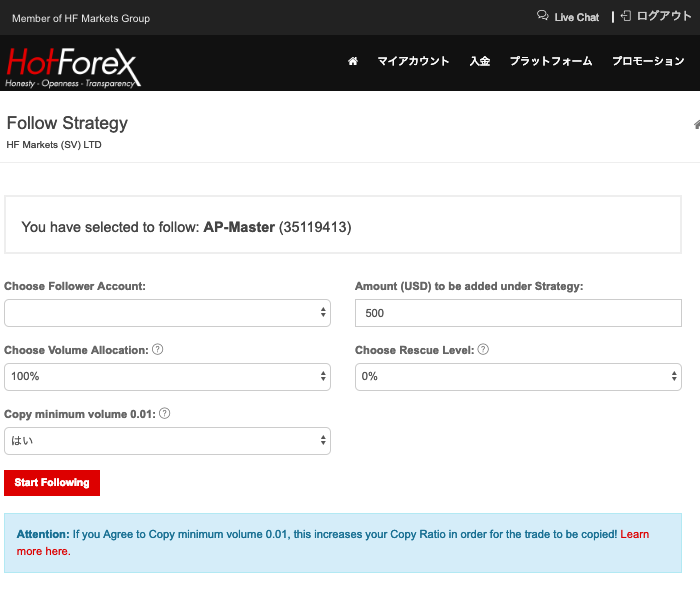
Task: Click the AP-Master strategy name text
Action: [x=239, y=227]
